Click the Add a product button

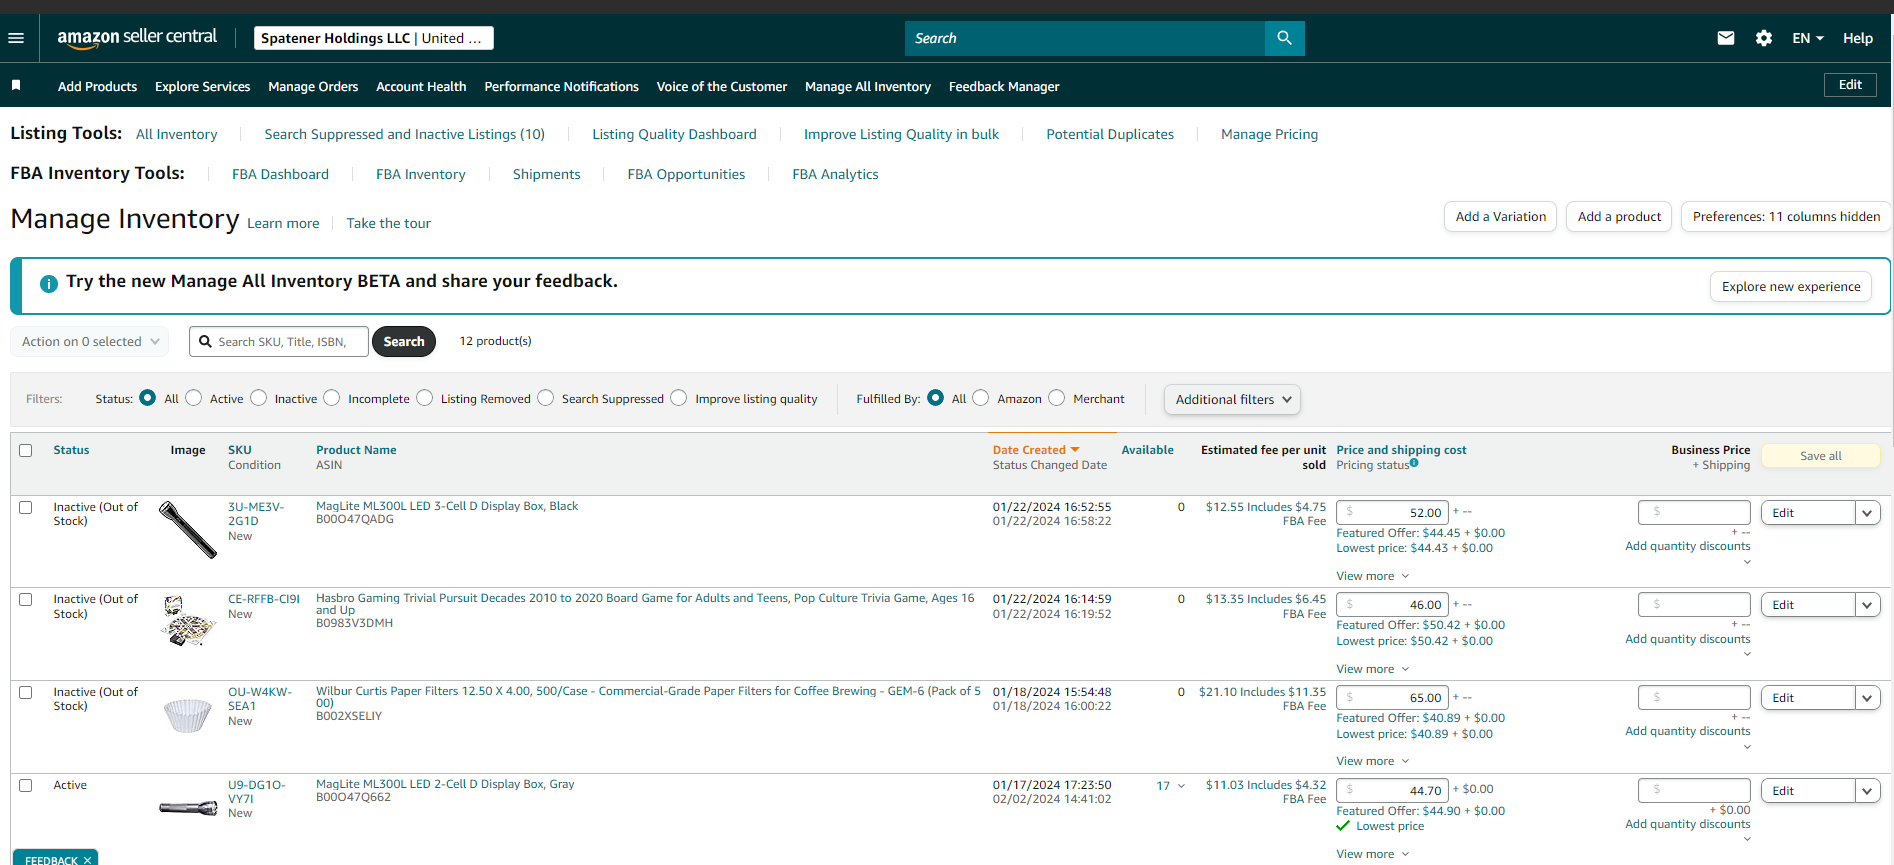click(1619, 216)
